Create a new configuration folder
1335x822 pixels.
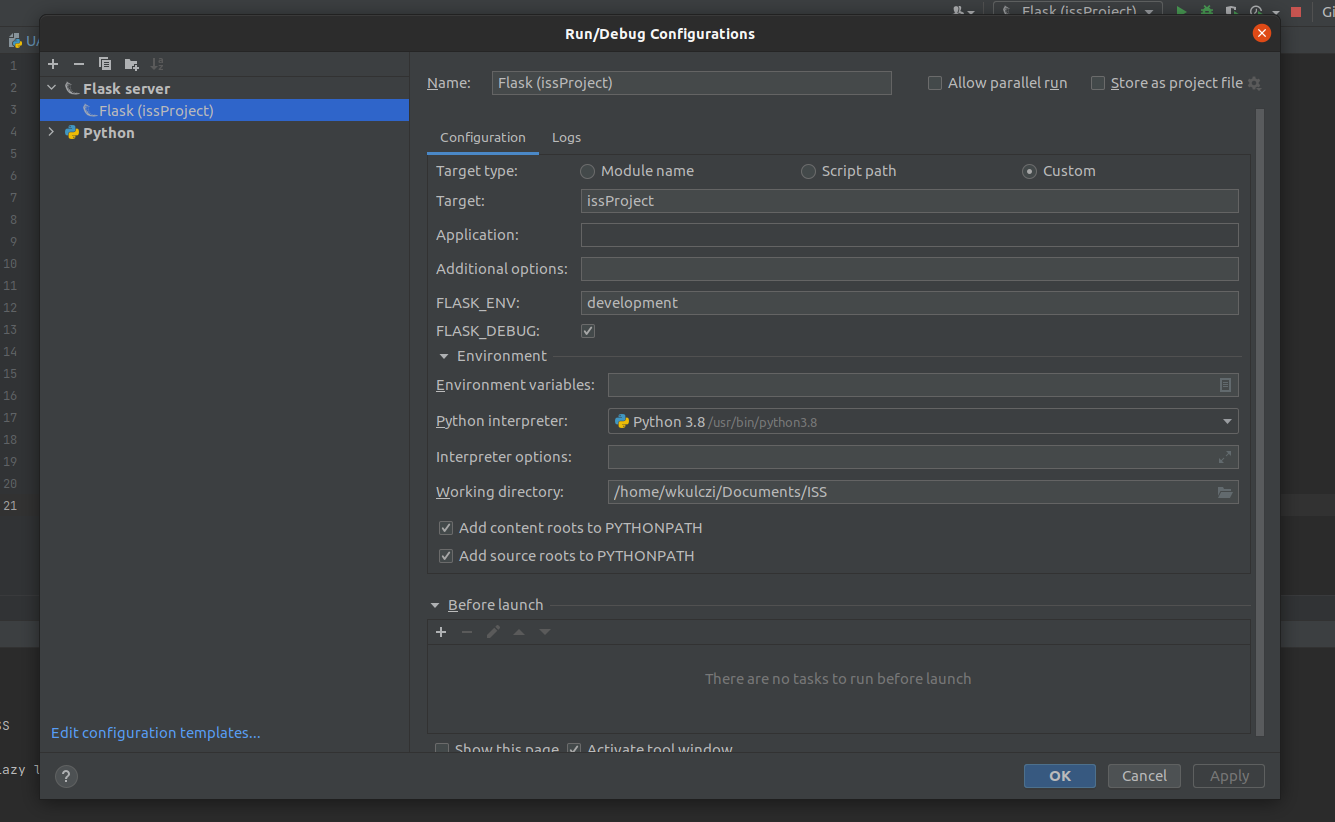point(131,64)
